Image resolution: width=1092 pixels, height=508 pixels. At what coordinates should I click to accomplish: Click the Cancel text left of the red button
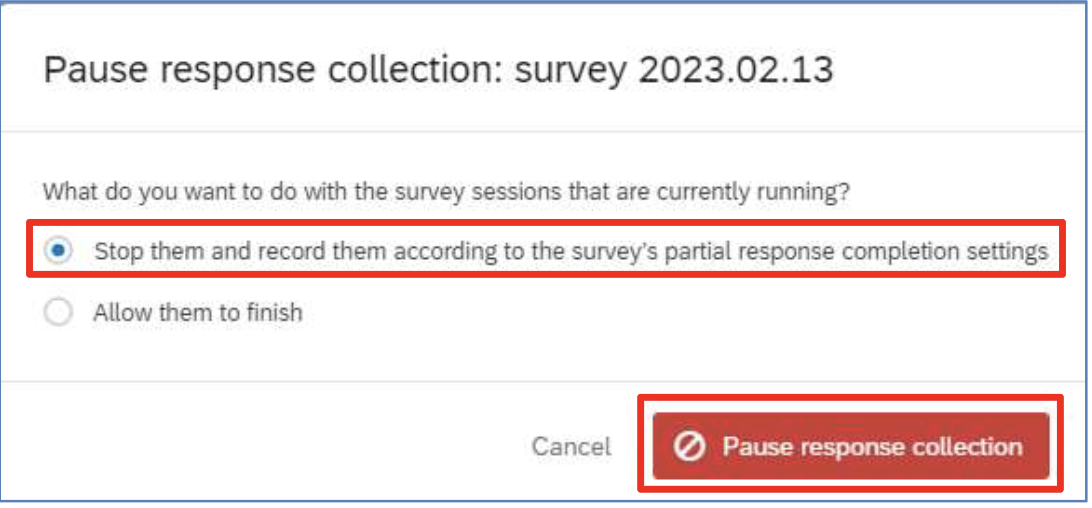(x=572, y=447)
